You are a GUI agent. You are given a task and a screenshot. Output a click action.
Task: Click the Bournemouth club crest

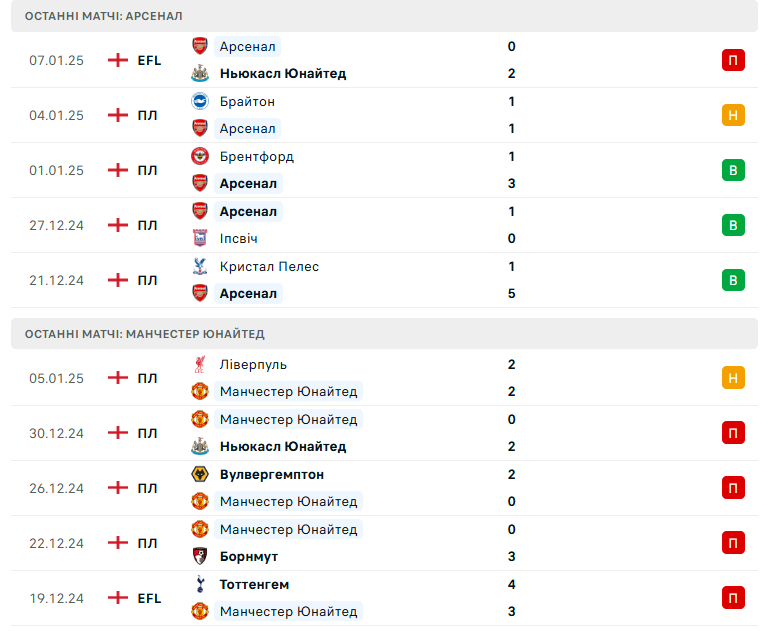coord(199,556)
